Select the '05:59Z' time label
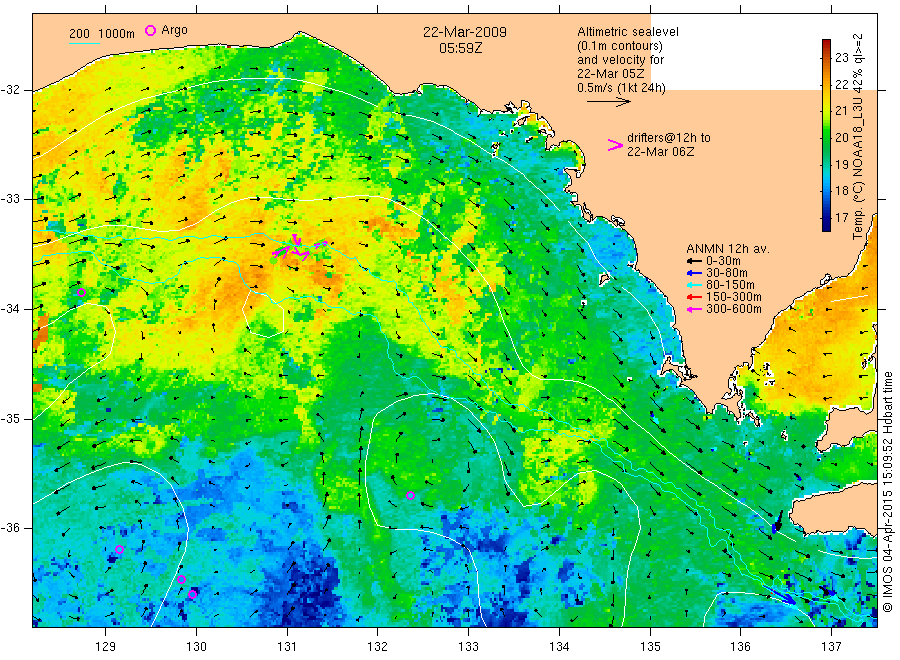This screenshot has width=900, height=660. (460, 48)
